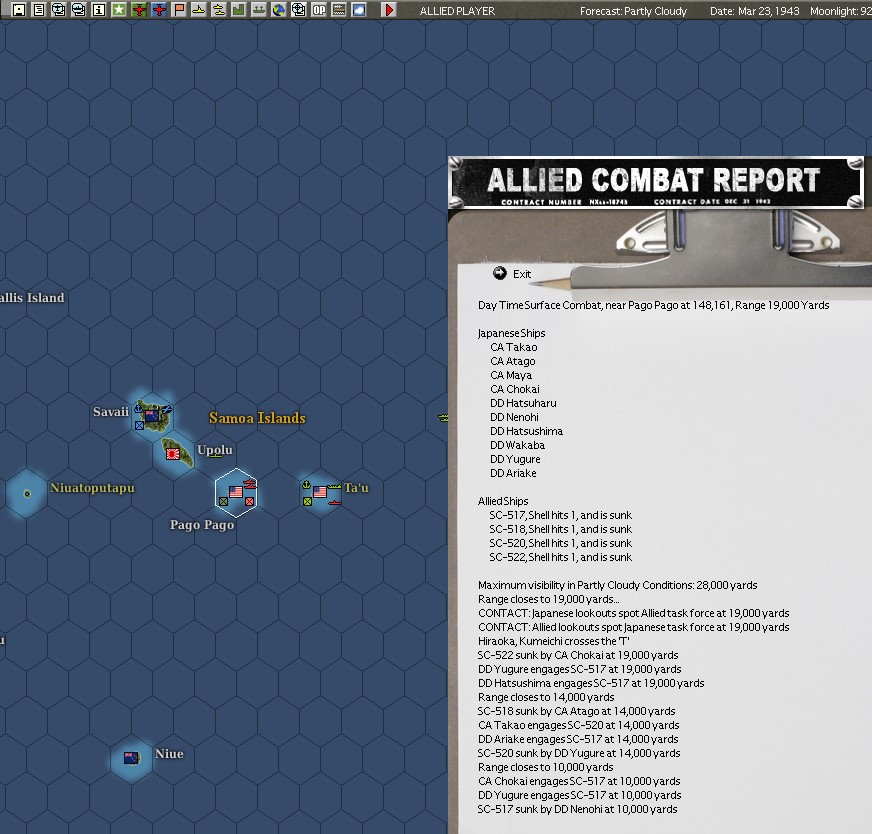The image size is (872, 834).
Task: Select the US flag base at Ta'u
Action: (320, 492)
